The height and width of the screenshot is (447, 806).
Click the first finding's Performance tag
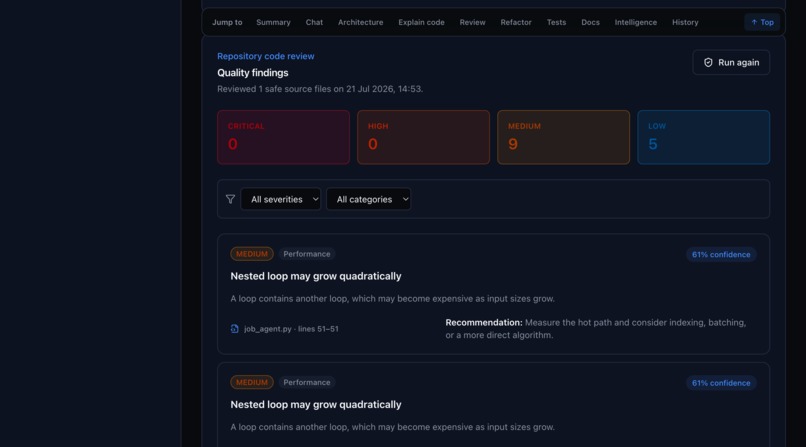[307, 254]
